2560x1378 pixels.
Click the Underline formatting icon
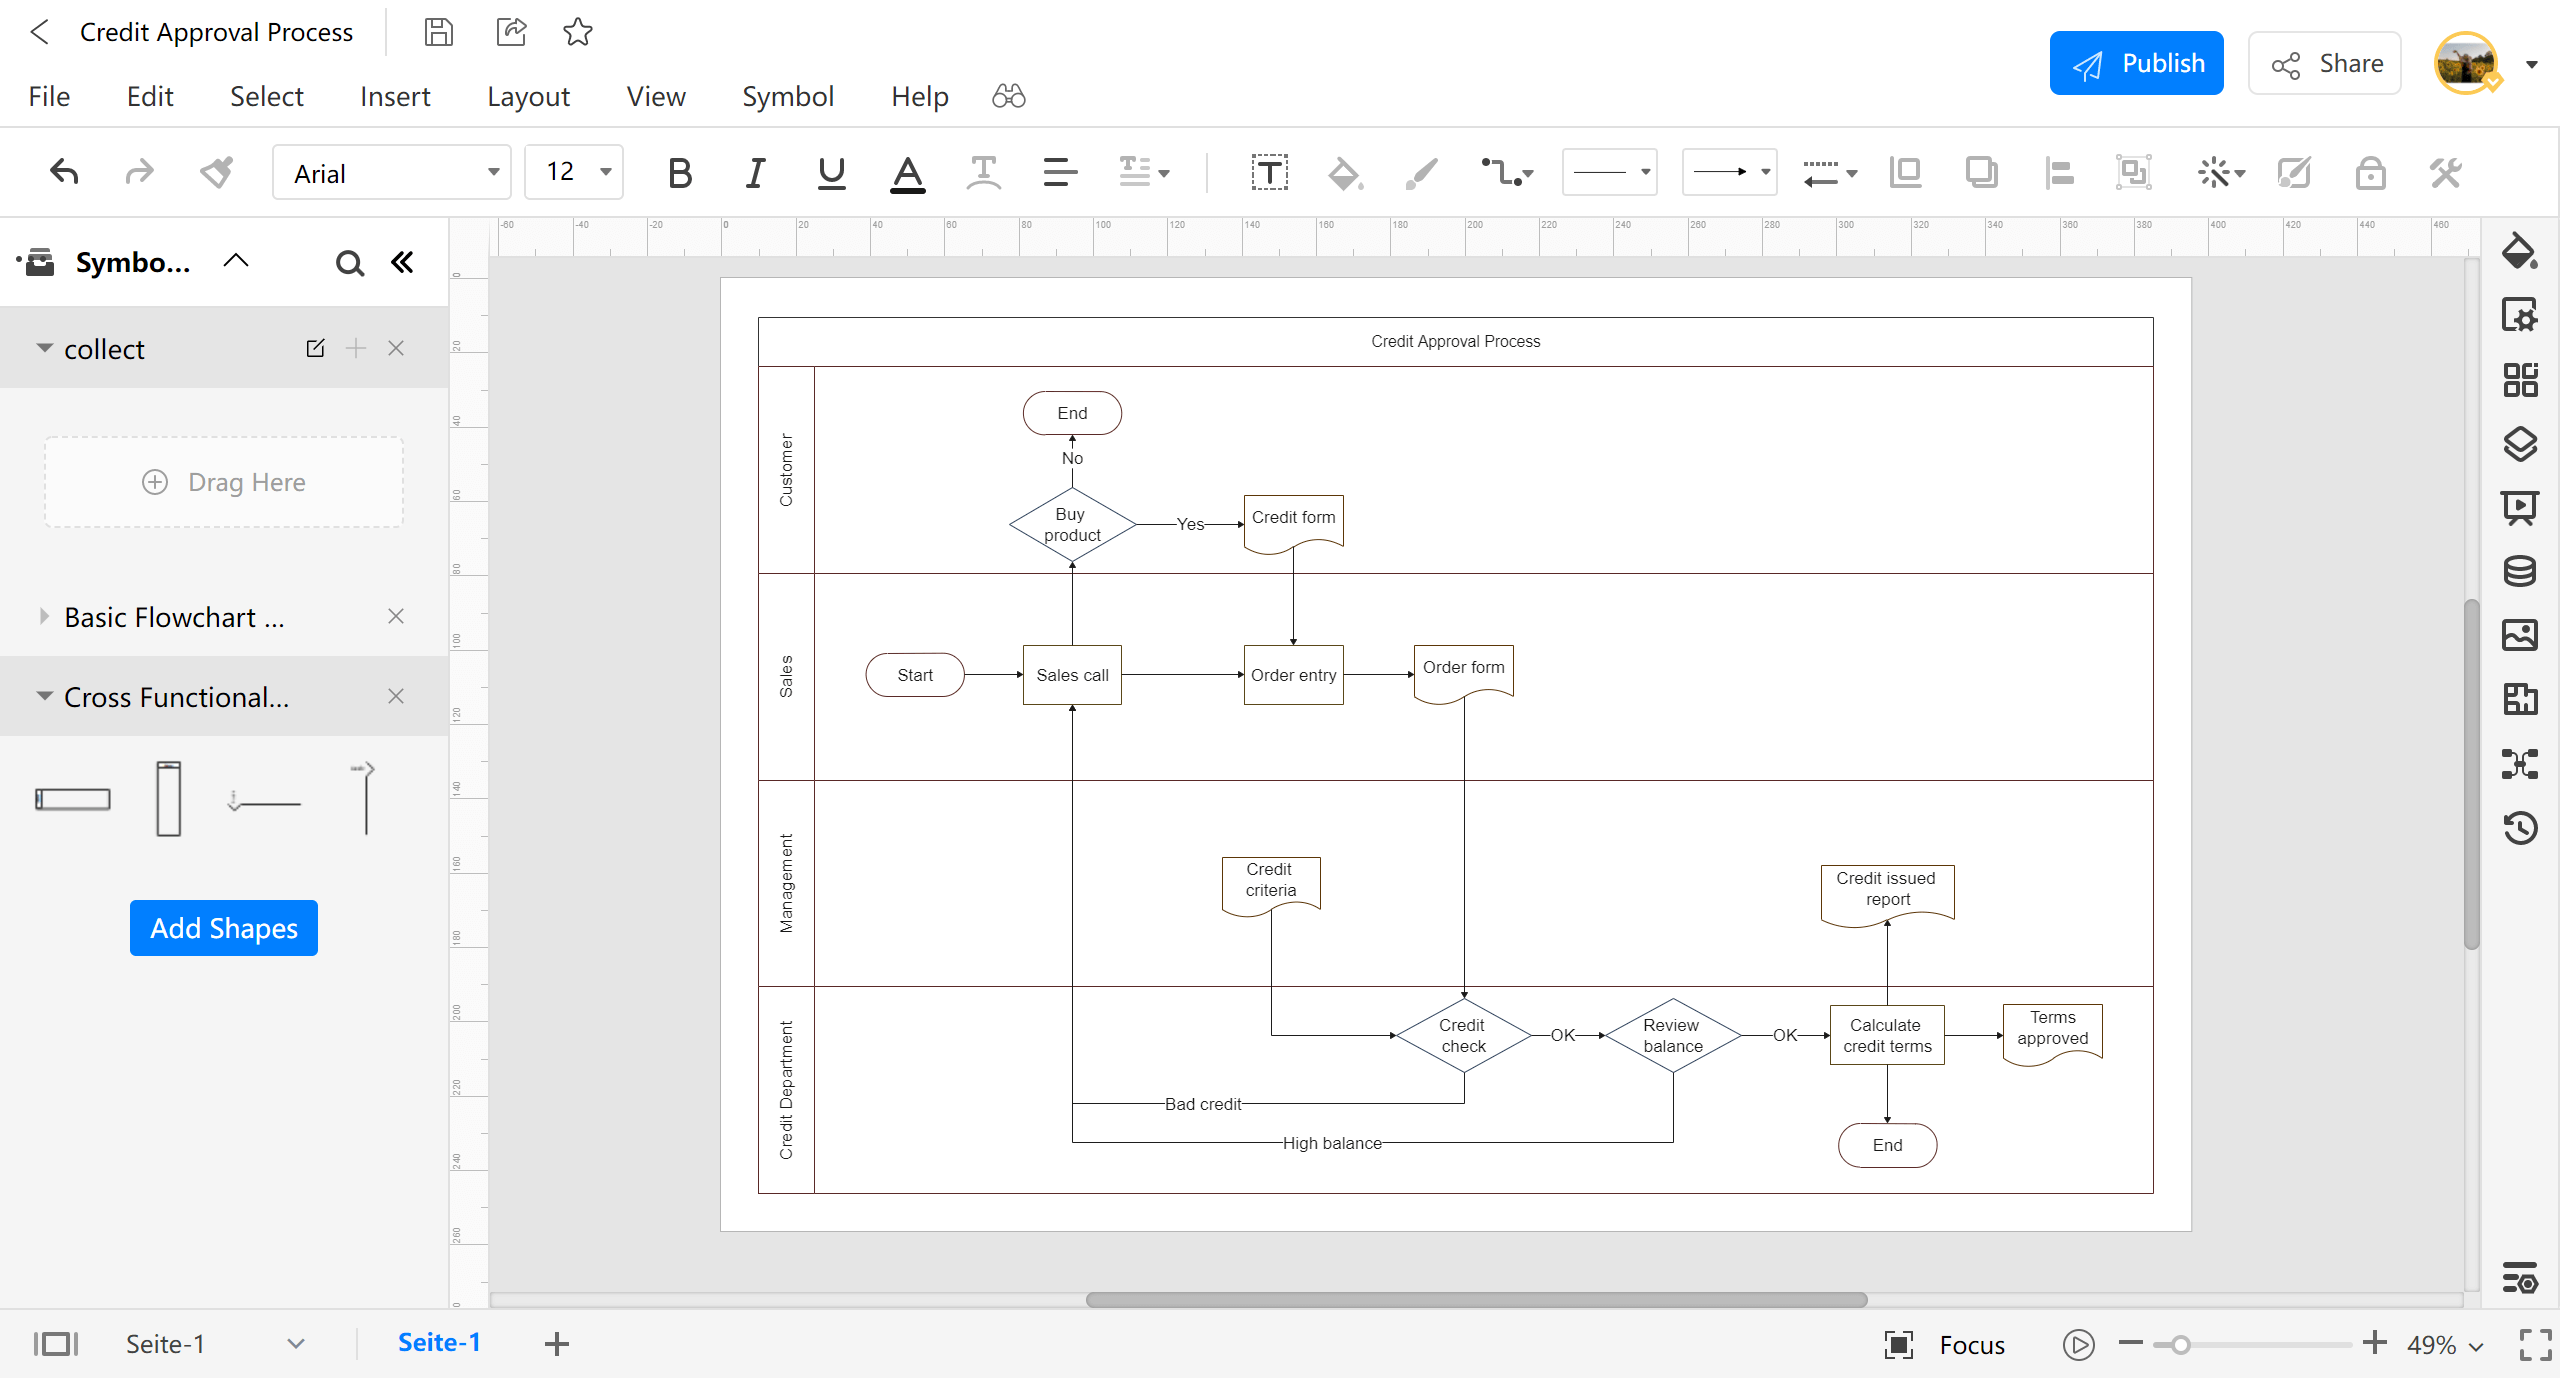pyautogui.click(x=830, y=171)
